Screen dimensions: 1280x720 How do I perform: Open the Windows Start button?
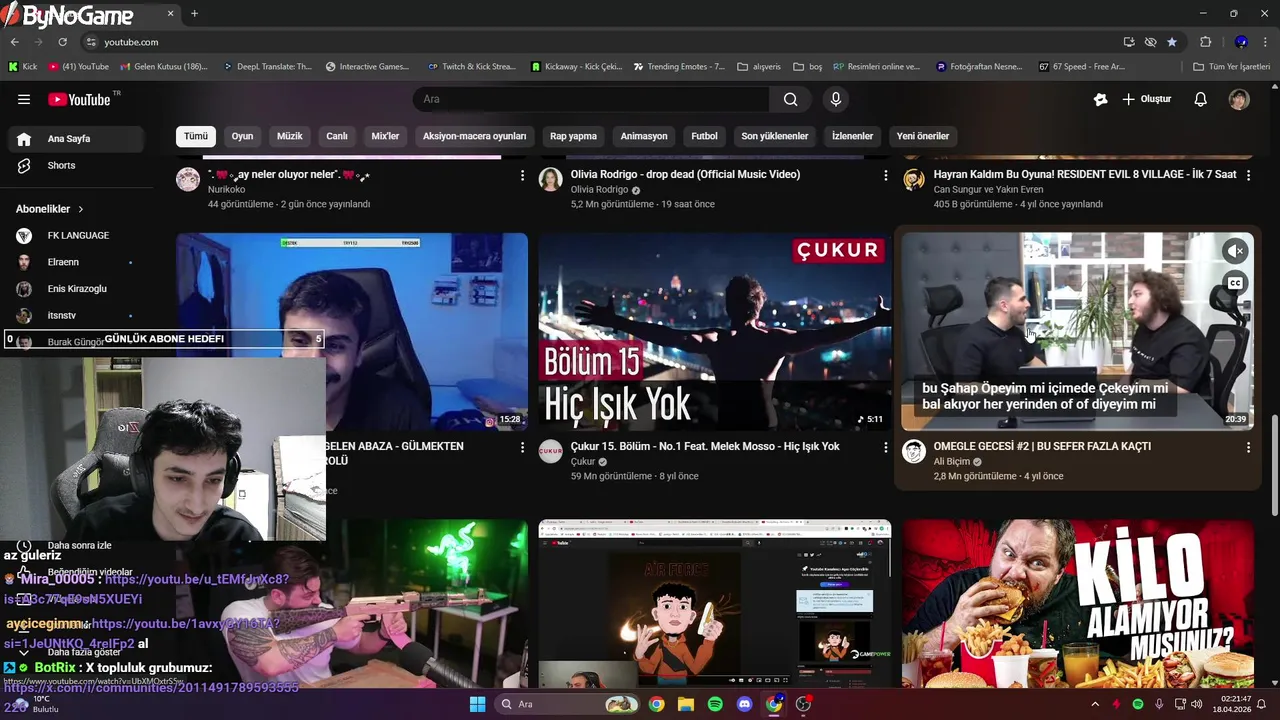click(x=477, y=704)
